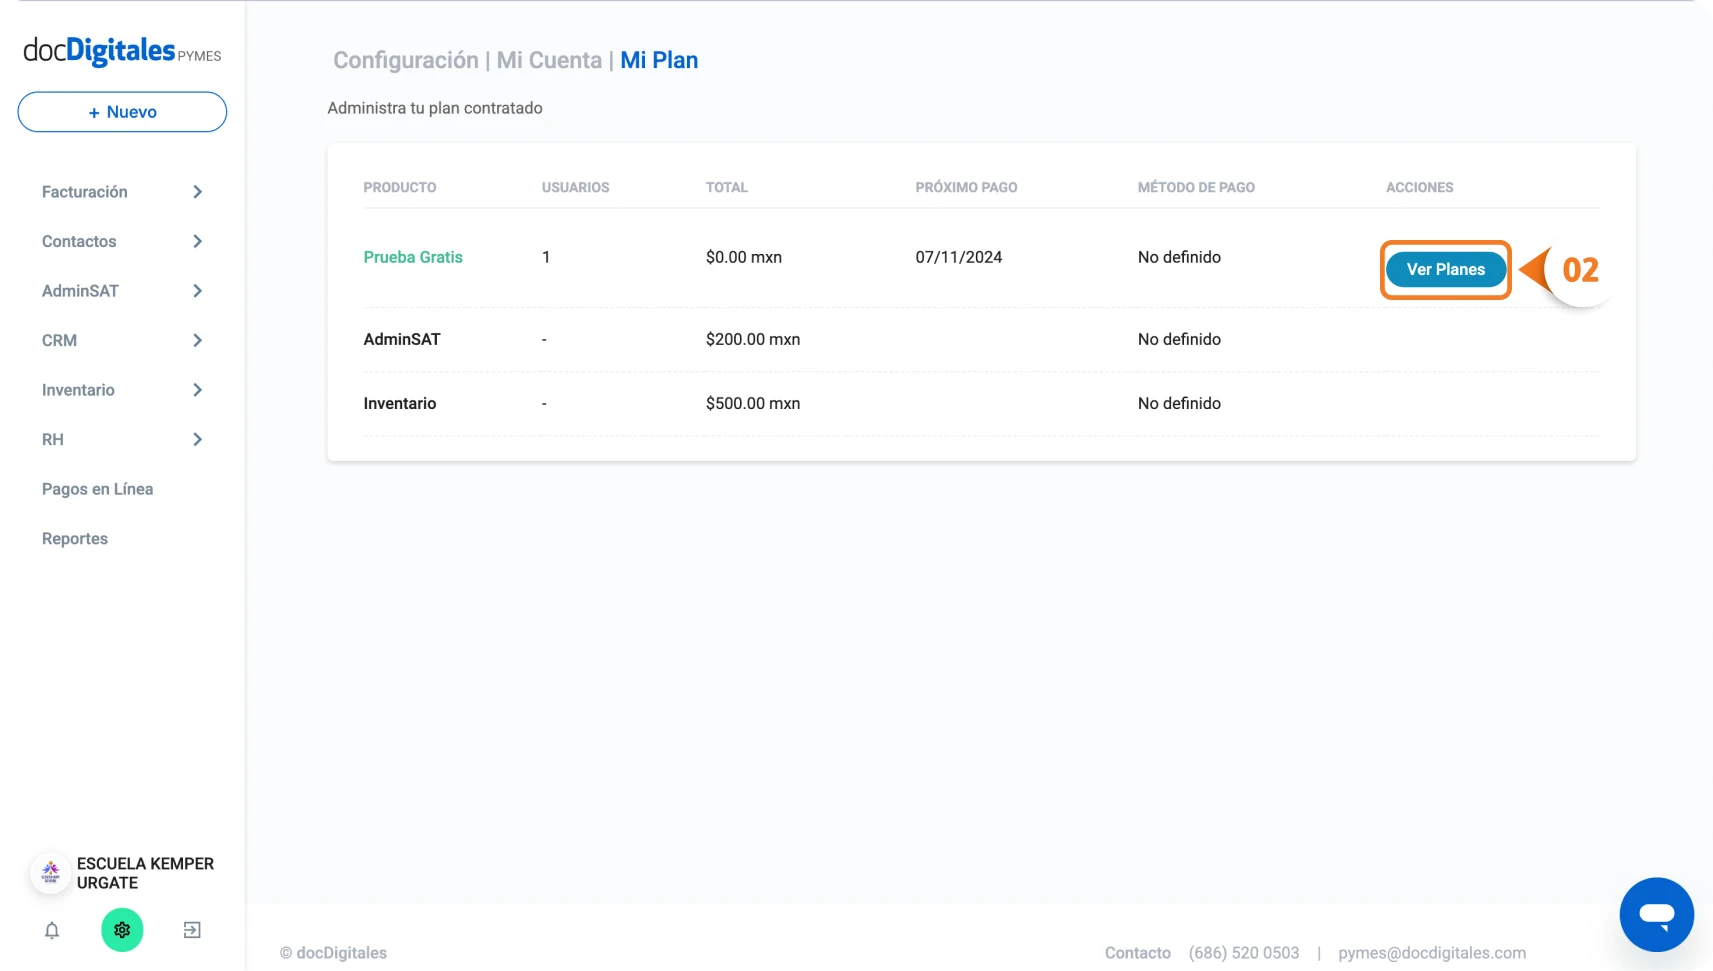Click the TOTAL column header
Screen dimensions: 1713x971
(x=727, y=187)
